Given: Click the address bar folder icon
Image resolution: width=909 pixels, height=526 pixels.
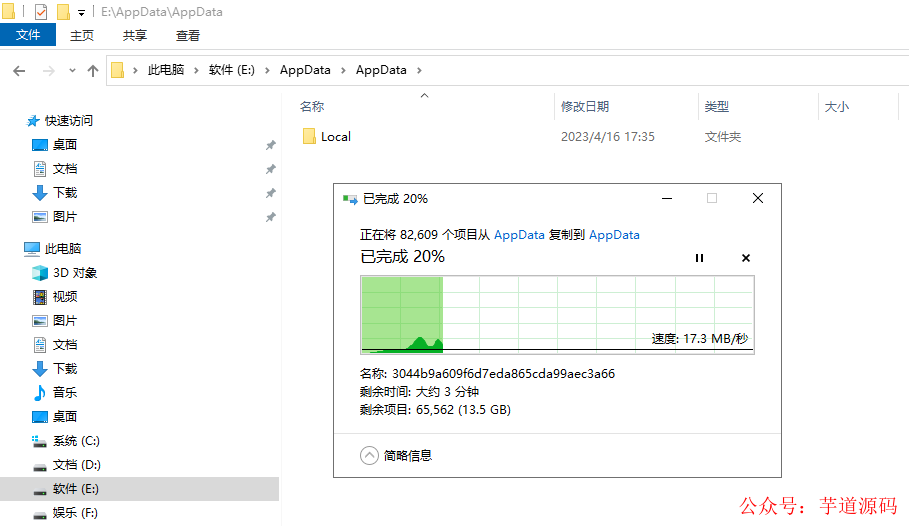Looking at the screenshot, I should (117, 70).
